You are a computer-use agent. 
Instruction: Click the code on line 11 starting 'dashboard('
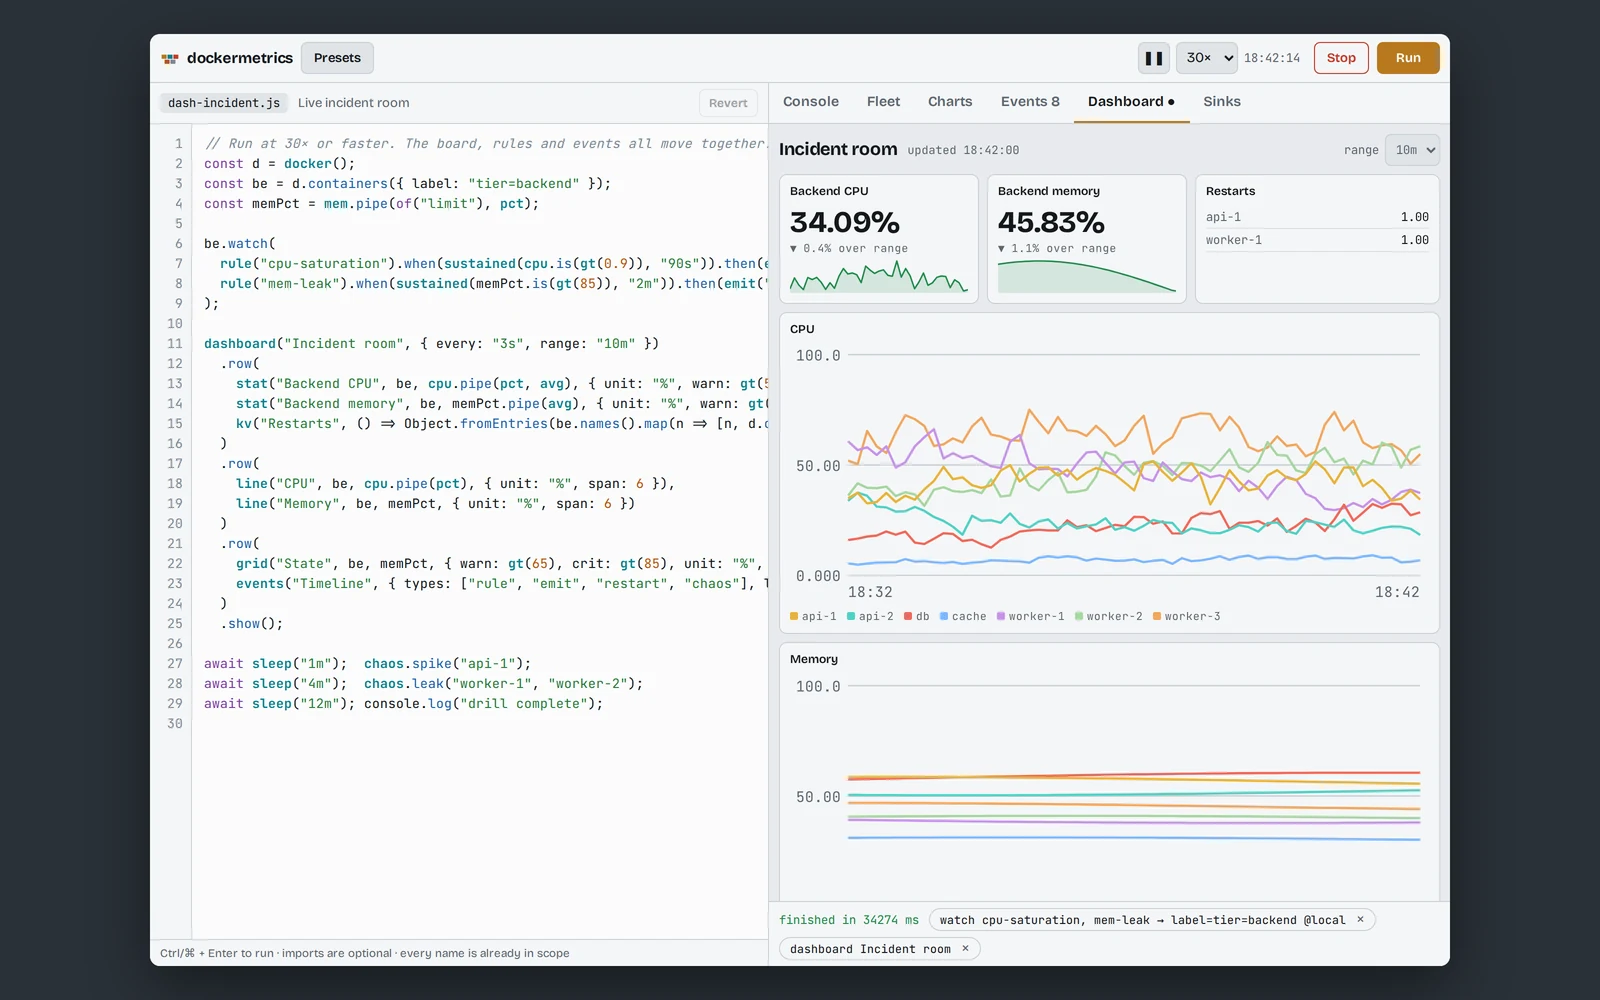pos(431,344)
